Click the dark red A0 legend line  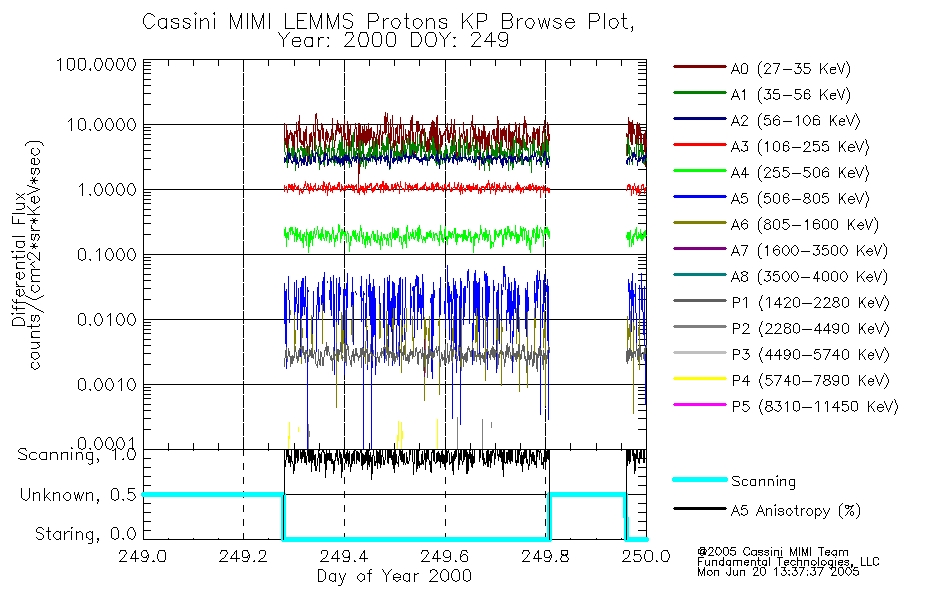point(699,67)
